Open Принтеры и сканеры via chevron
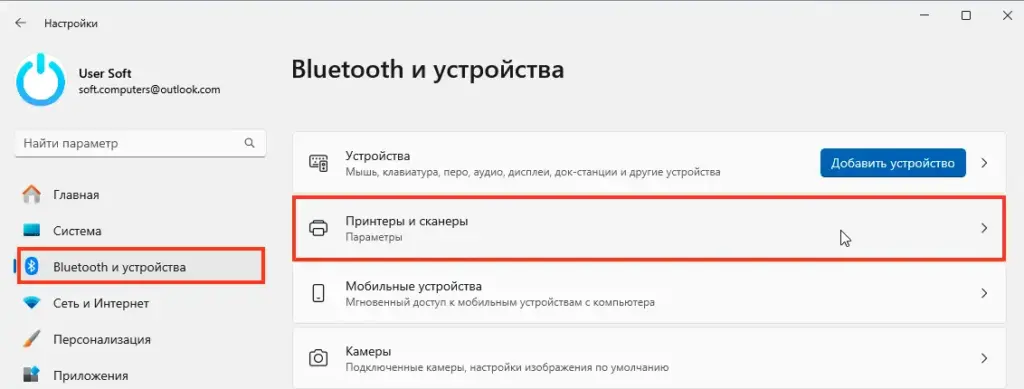This screenshot has height=389, width=1024. click(984, 228)
